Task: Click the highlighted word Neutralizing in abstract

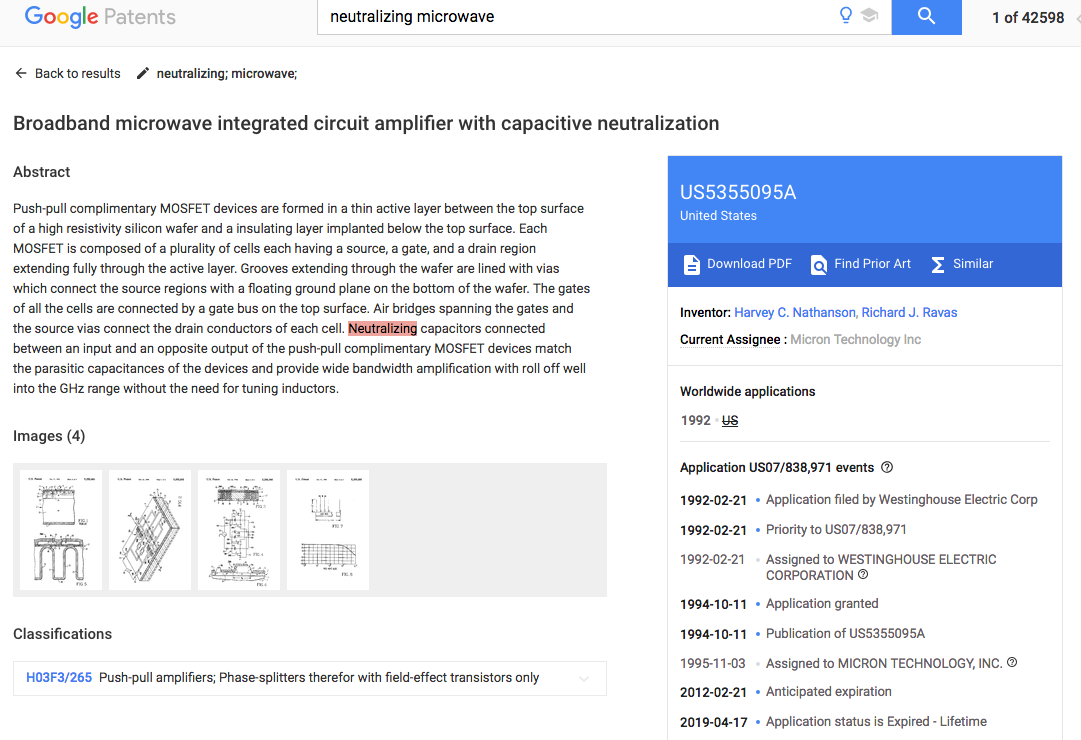Action: [383, 328]
